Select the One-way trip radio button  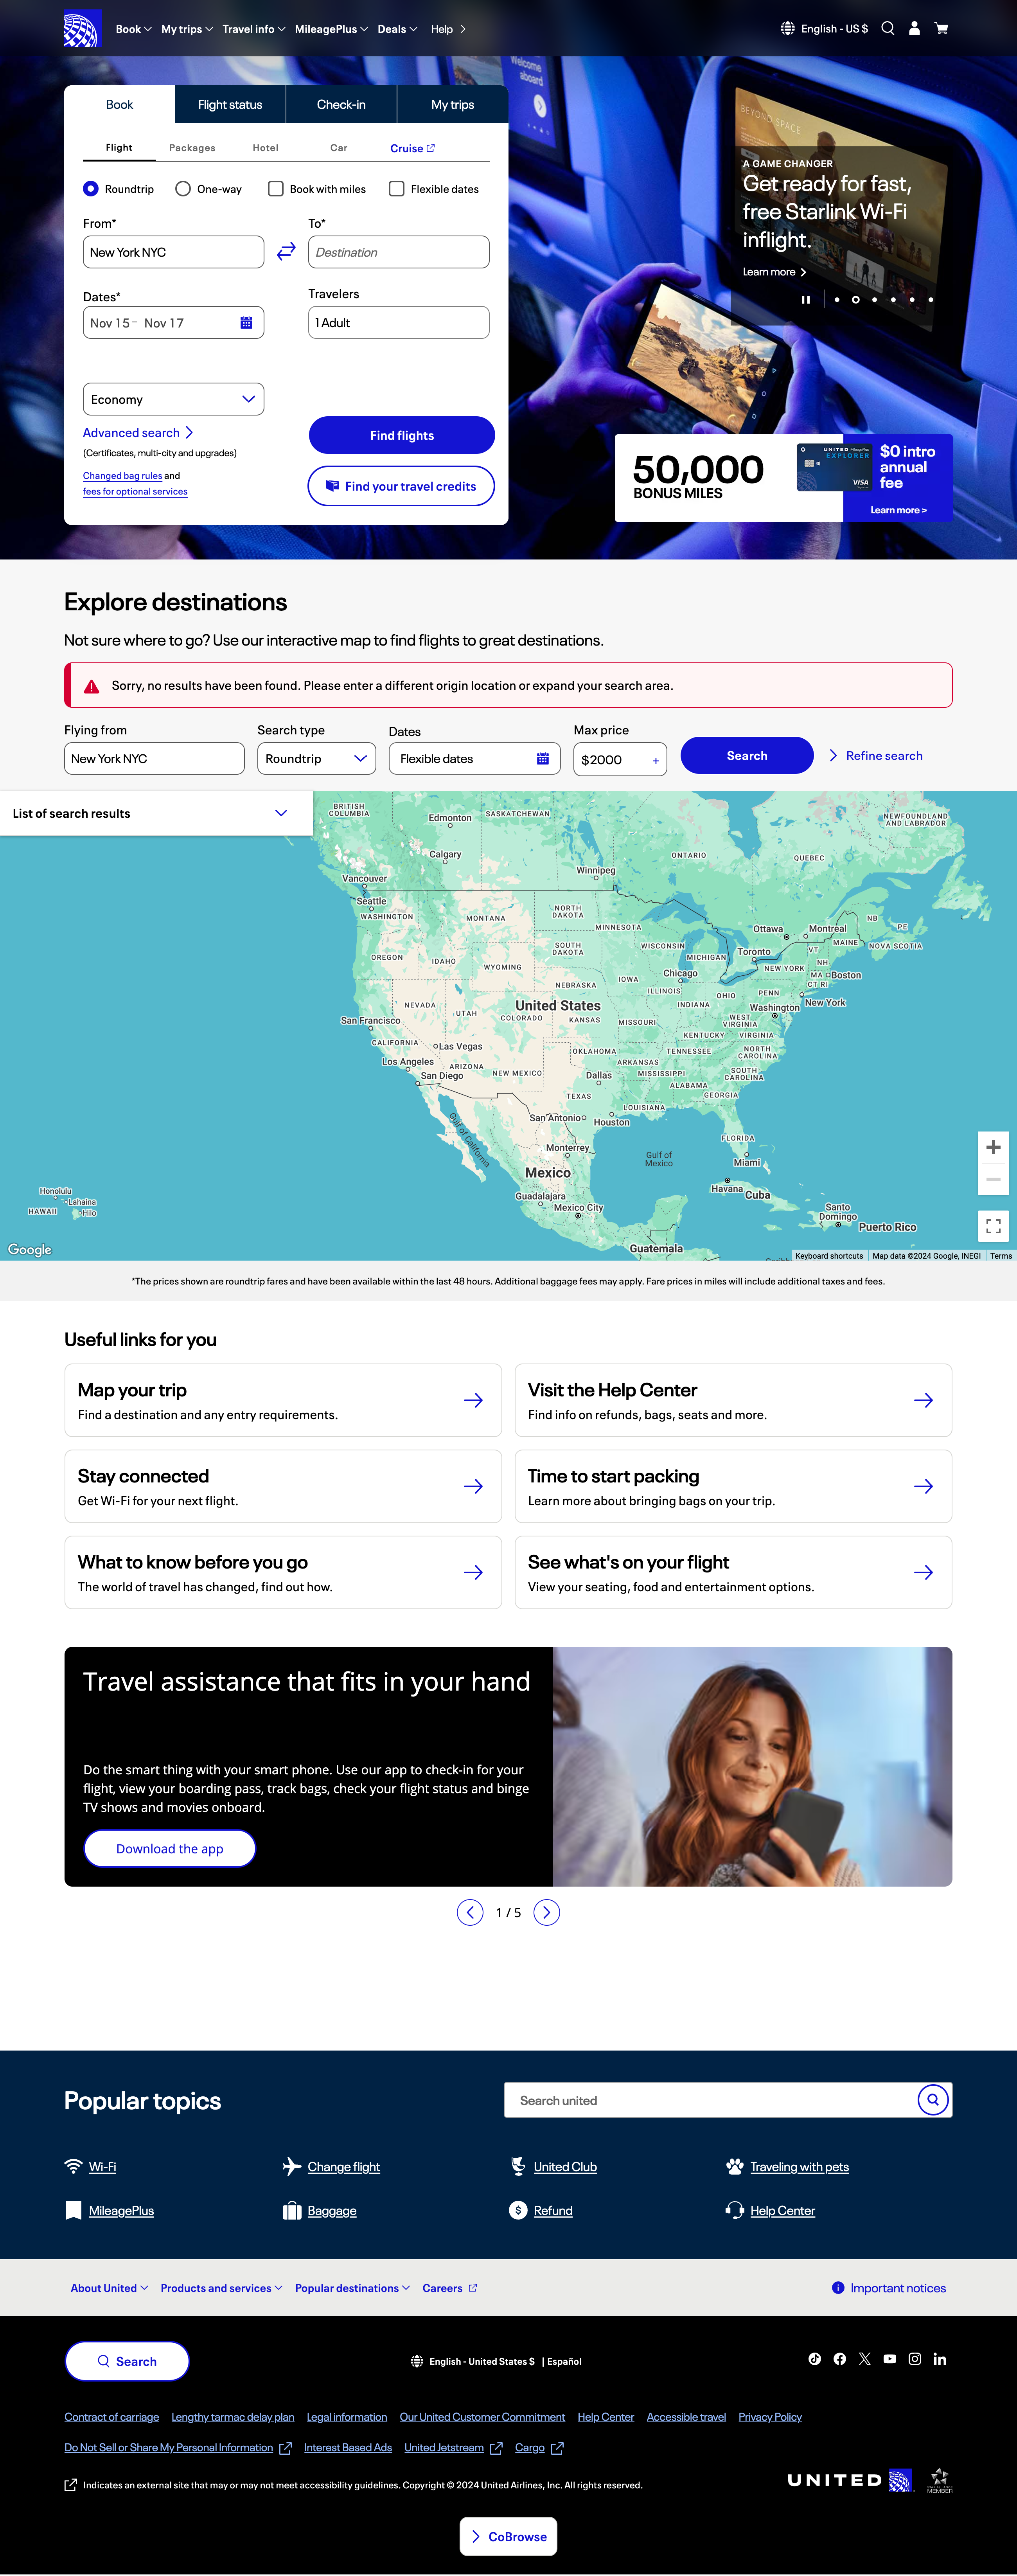183,188
